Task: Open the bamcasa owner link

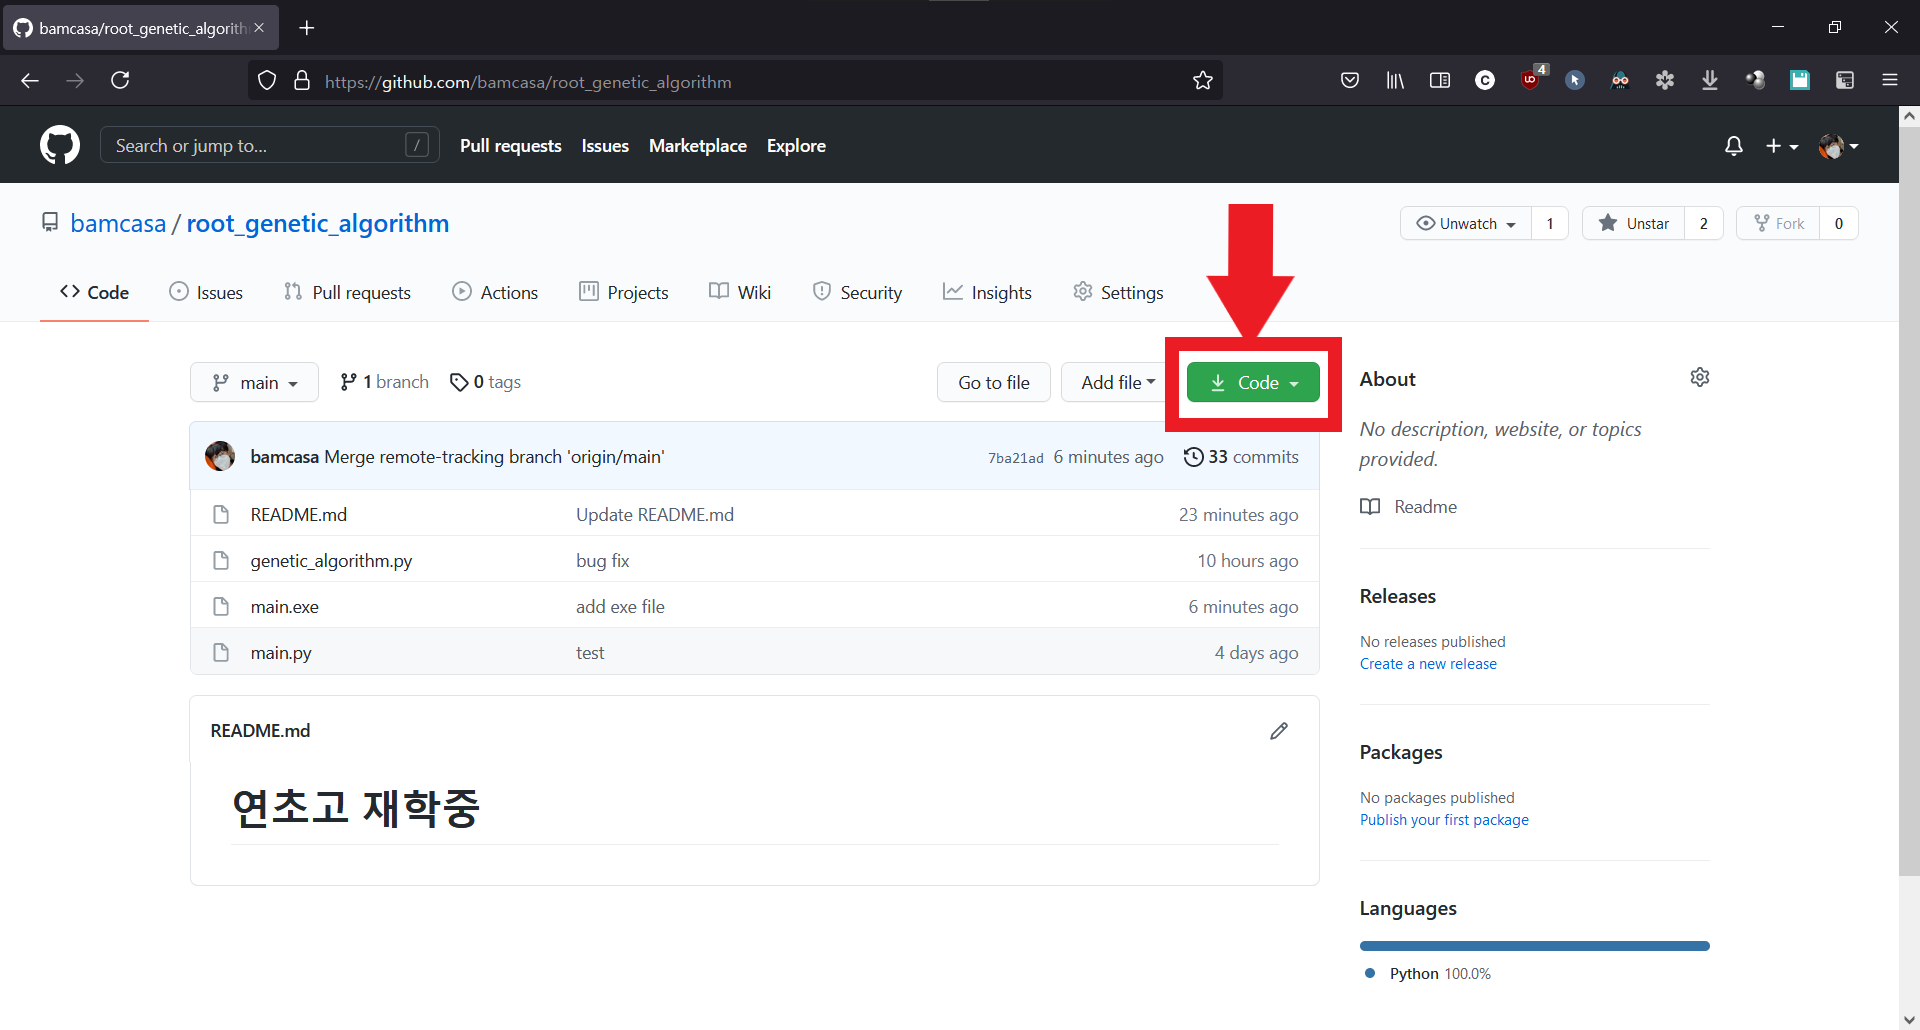Action: pos(118,223)
